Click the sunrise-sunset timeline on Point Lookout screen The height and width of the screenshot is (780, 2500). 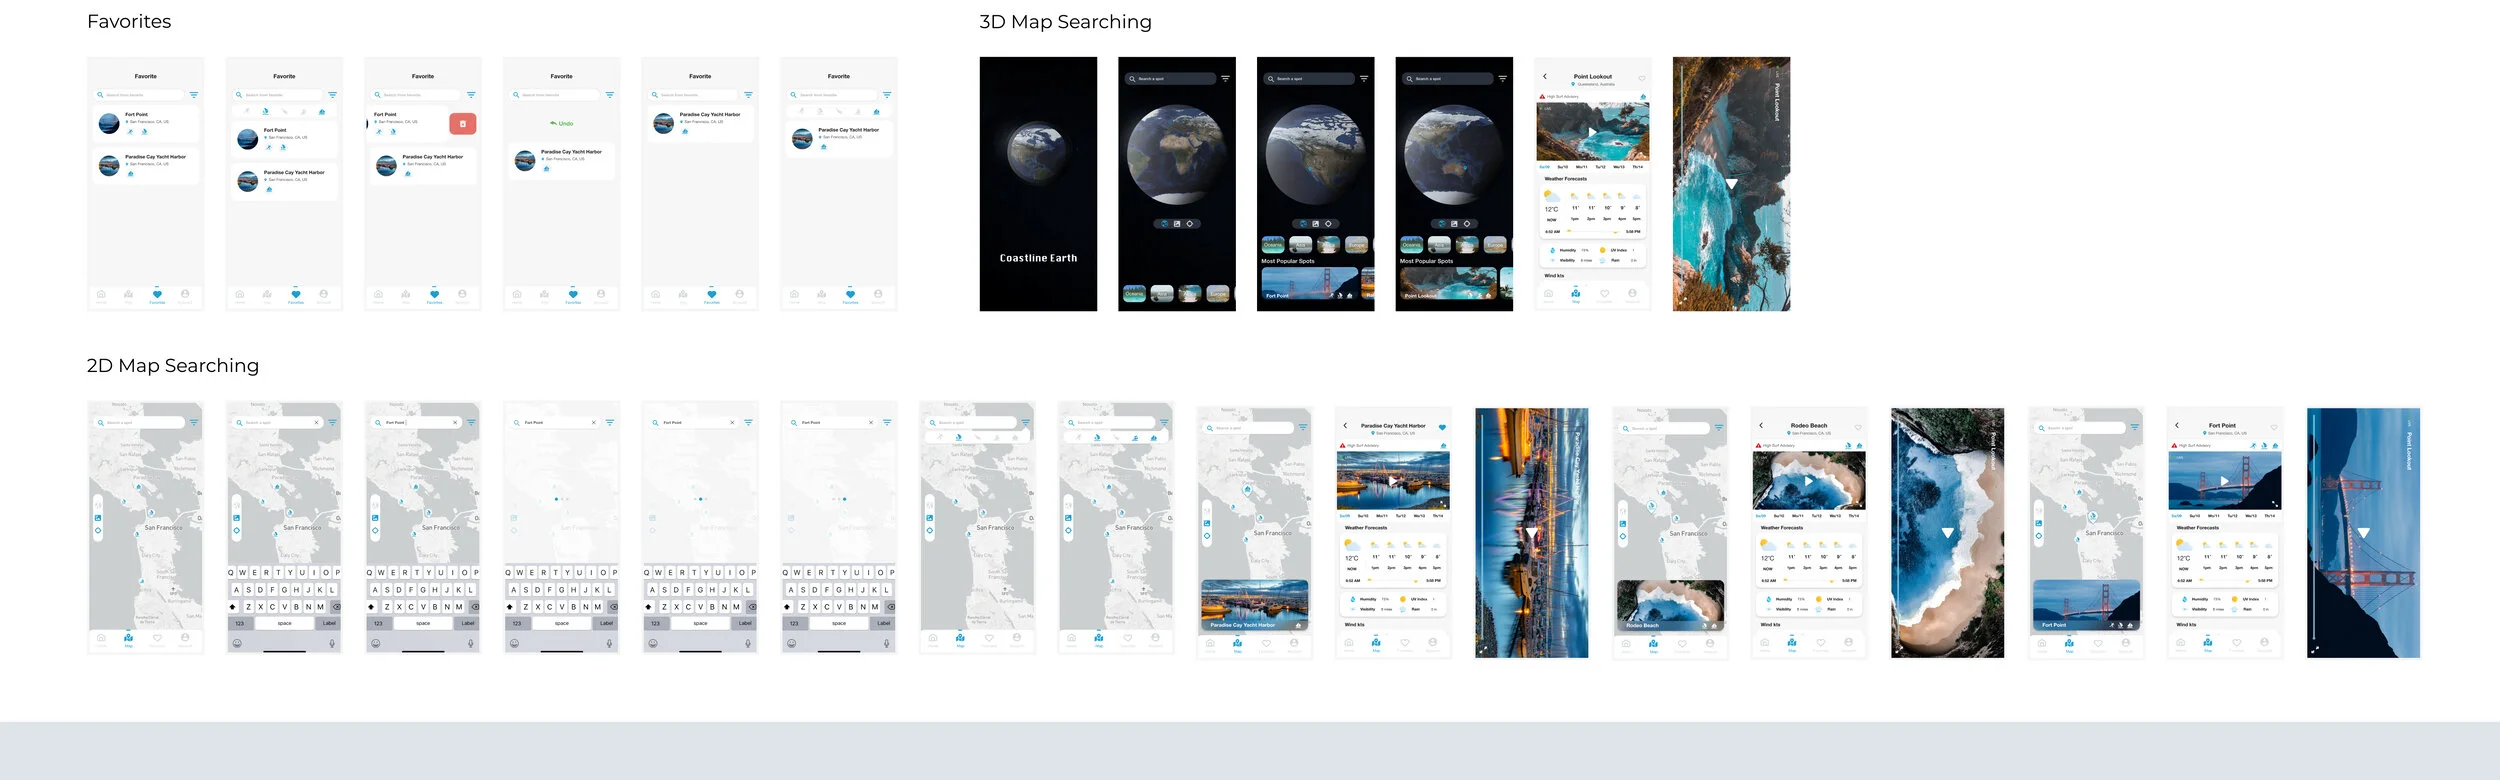1593,231
